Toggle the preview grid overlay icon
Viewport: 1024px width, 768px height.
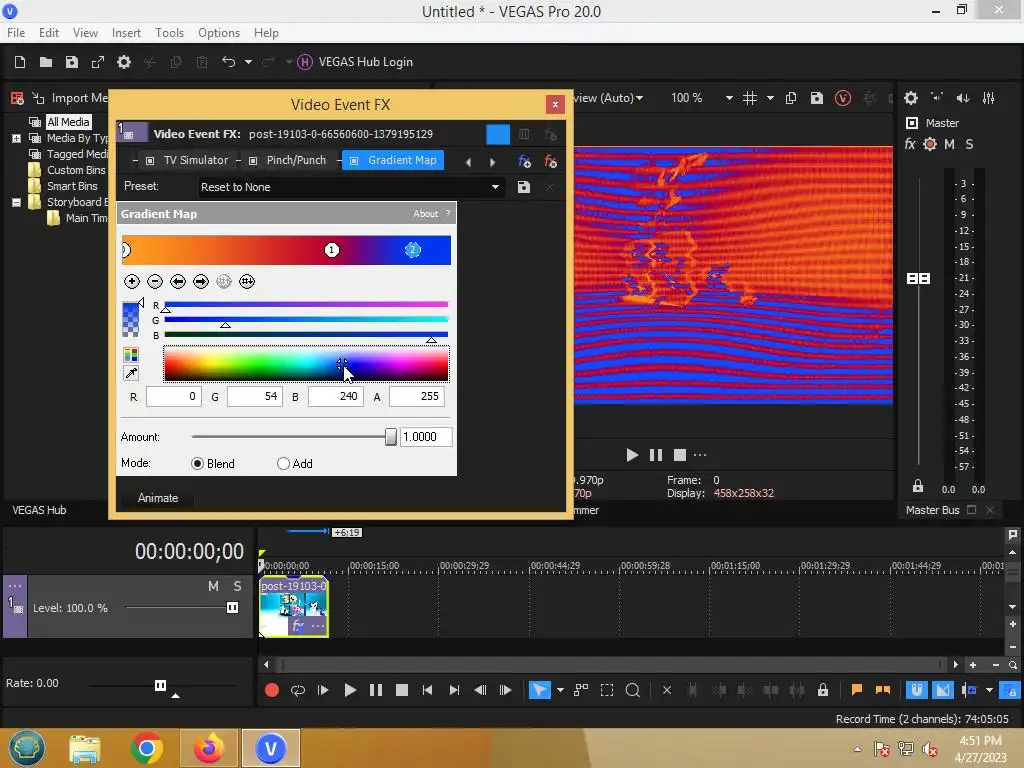pos(750,98)
